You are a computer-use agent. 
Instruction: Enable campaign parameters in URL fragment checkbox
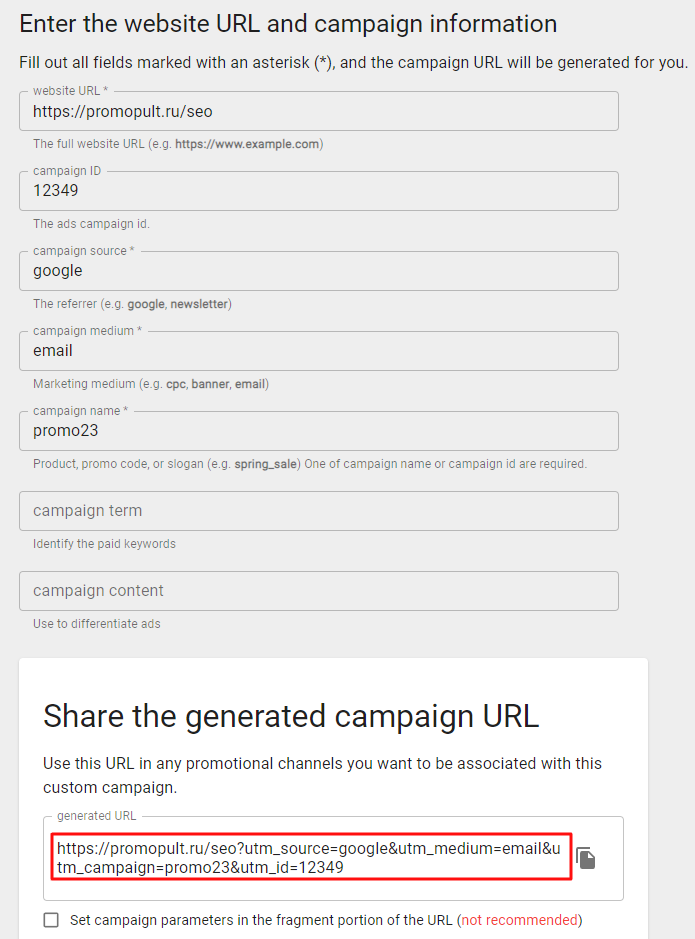(x=51, y=920)
